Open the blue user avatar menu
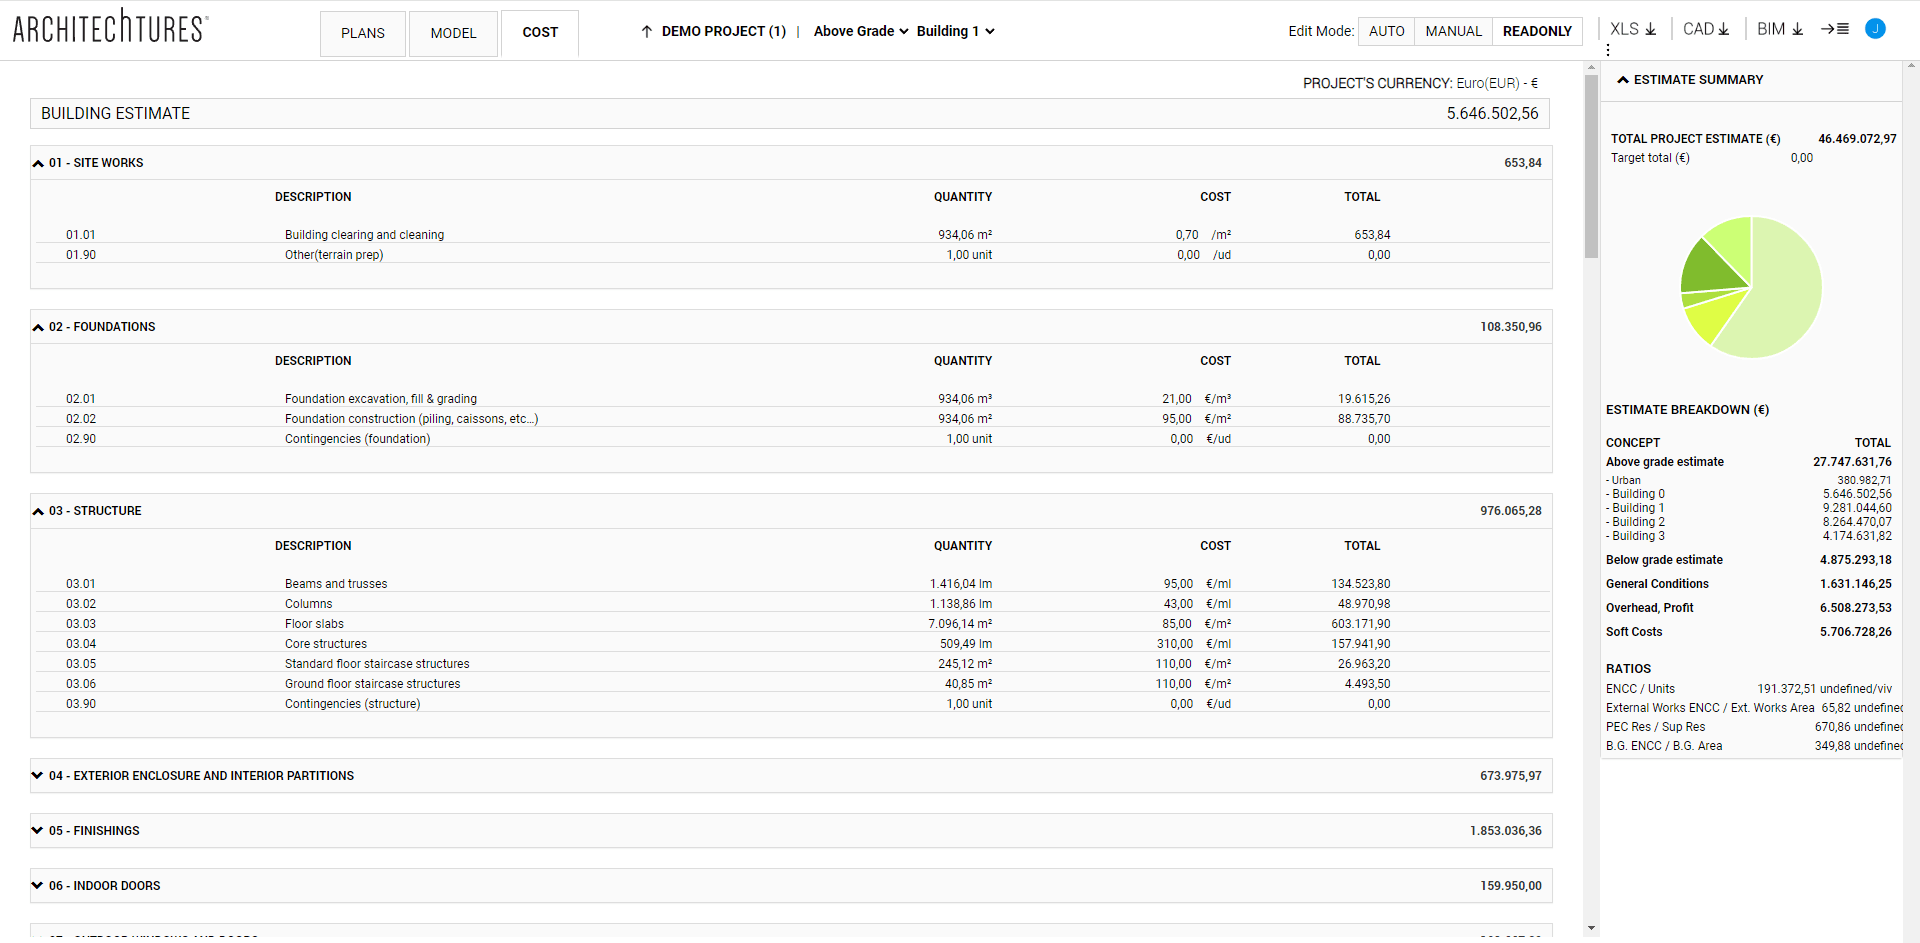 pos(1875,29)
